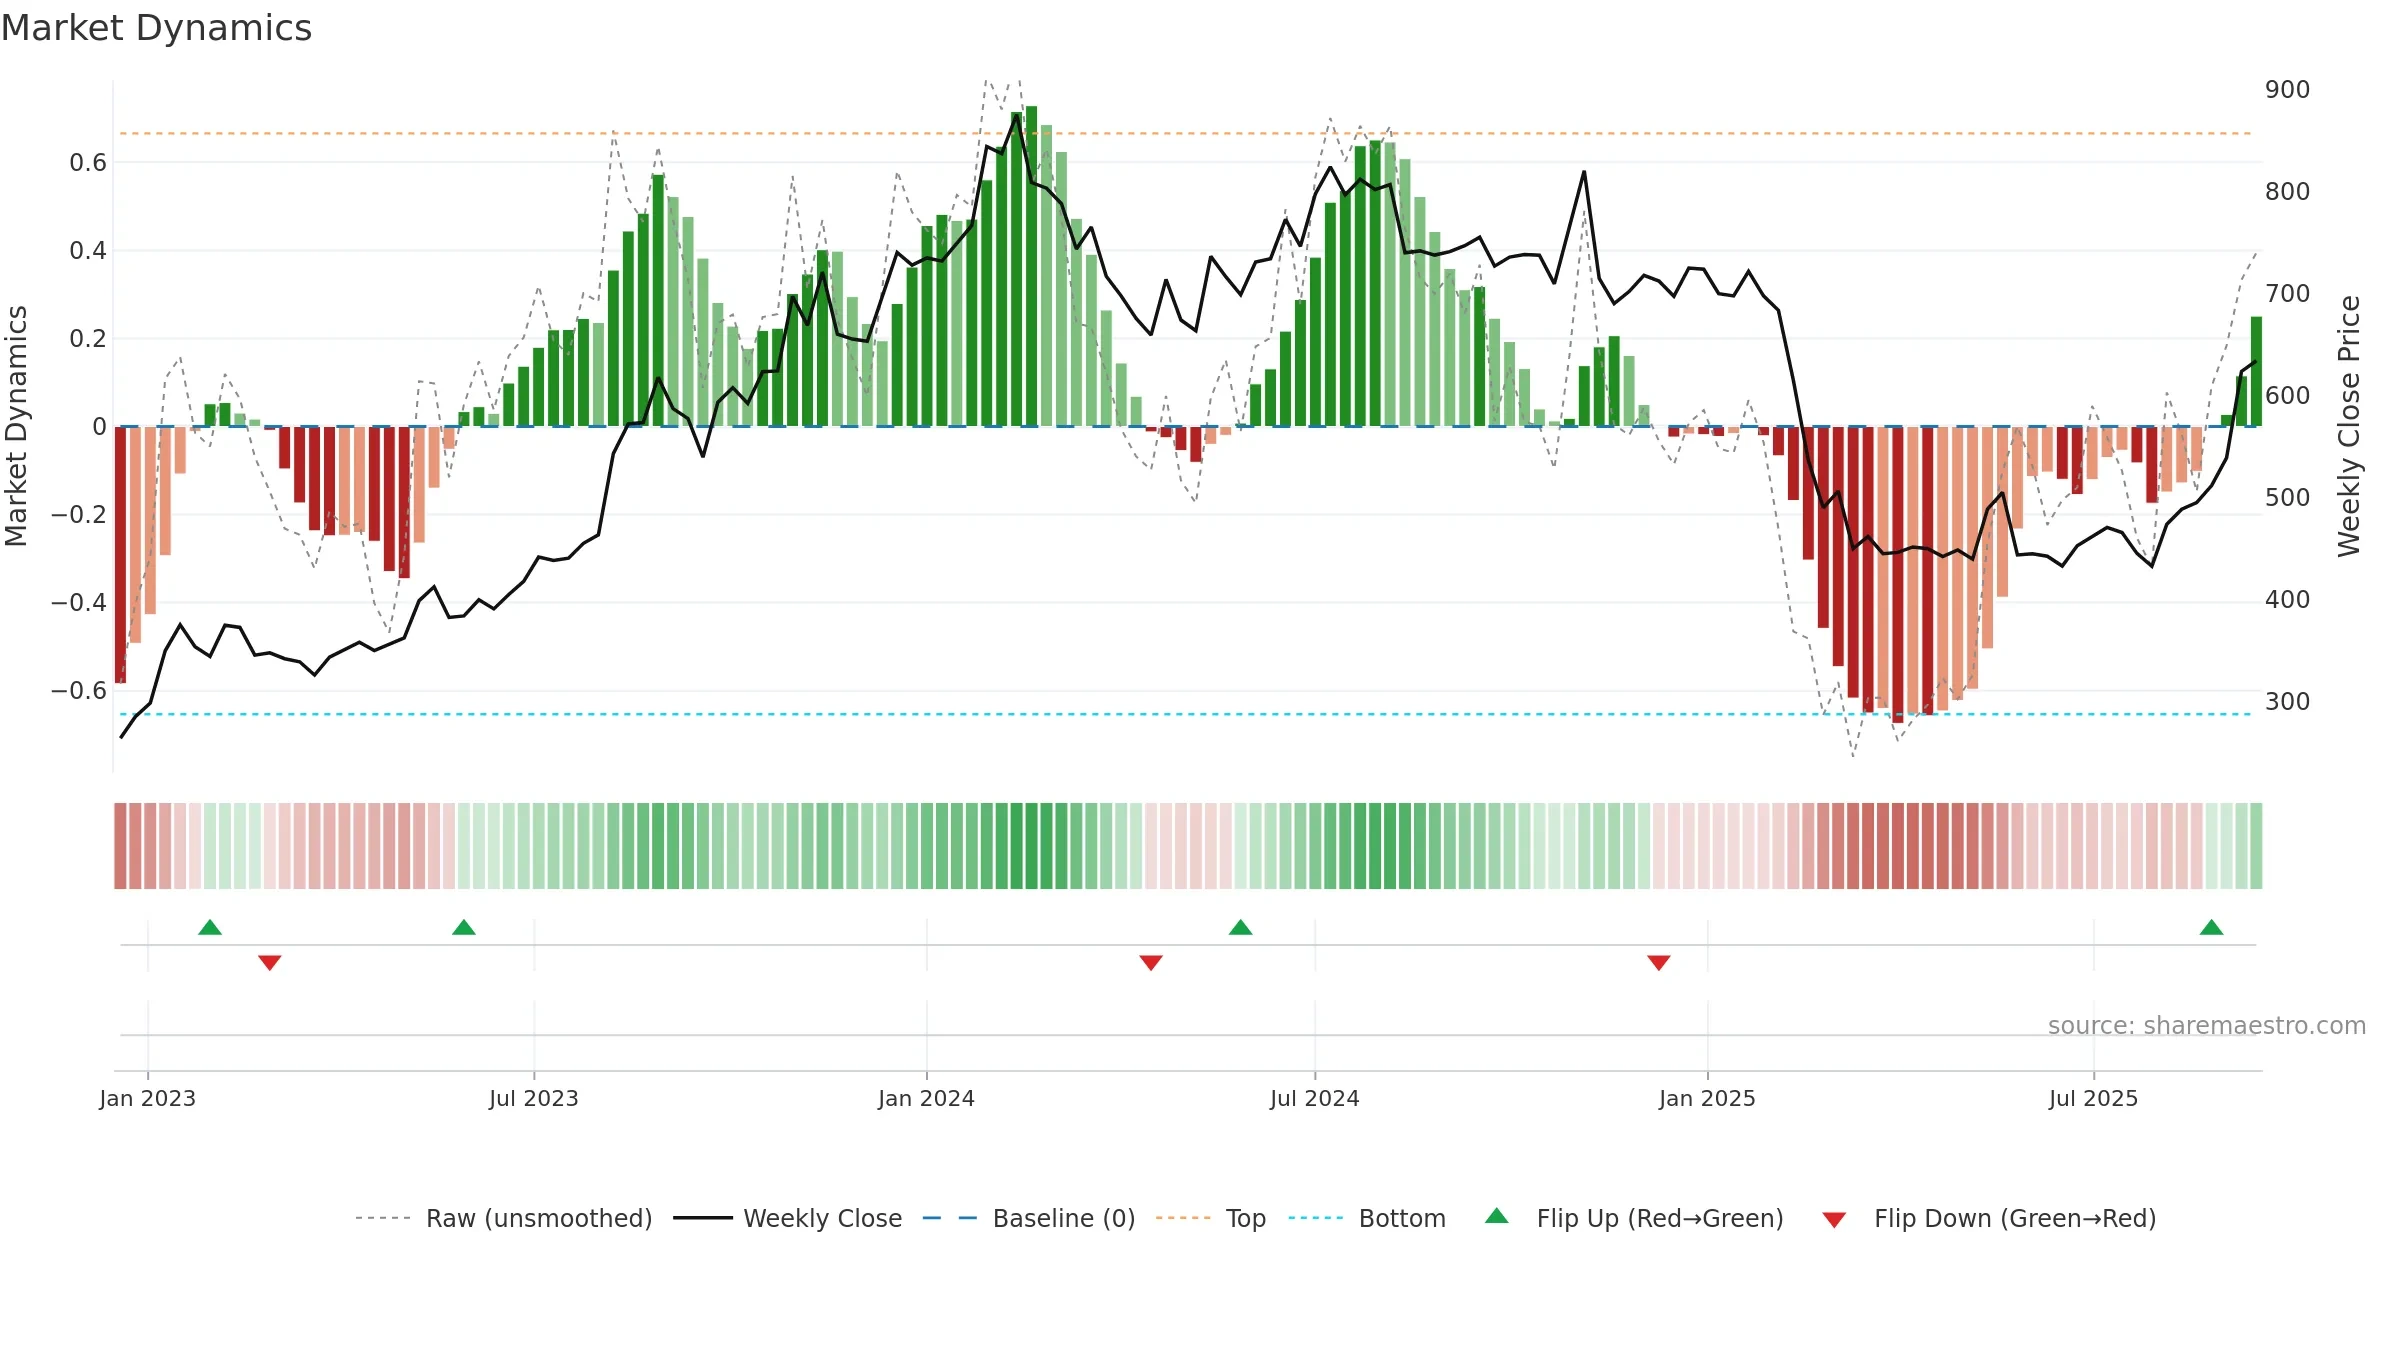Screen dimensions: 2400x1350
Task: Toggle the Top legend entry
Action: (x=1211, y=1218)
